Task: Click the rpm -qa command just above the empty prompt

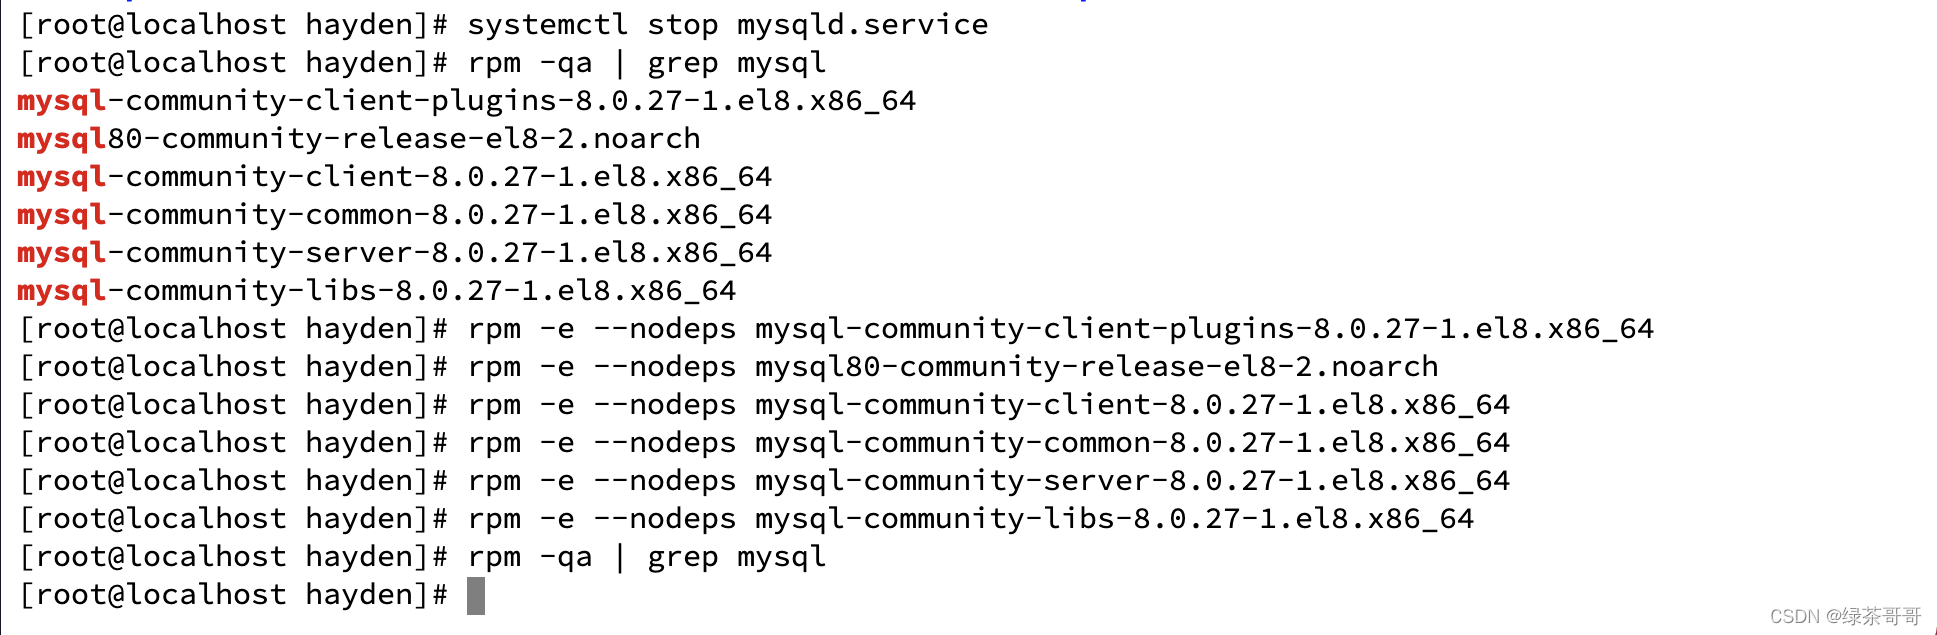Action: tap(646, 557)
